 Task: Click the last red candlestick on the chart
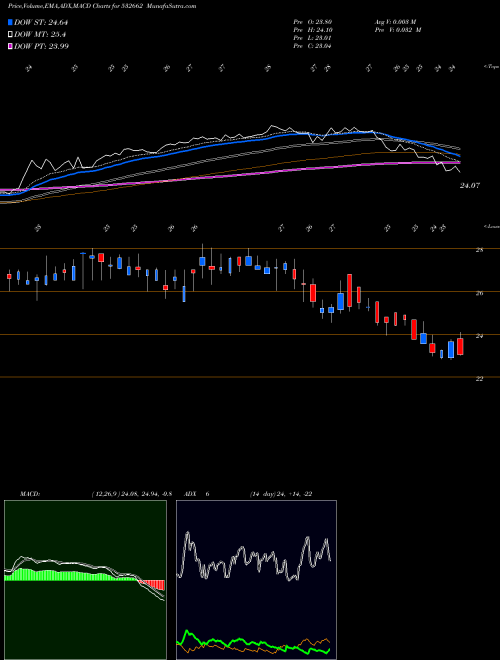point(460,346)
